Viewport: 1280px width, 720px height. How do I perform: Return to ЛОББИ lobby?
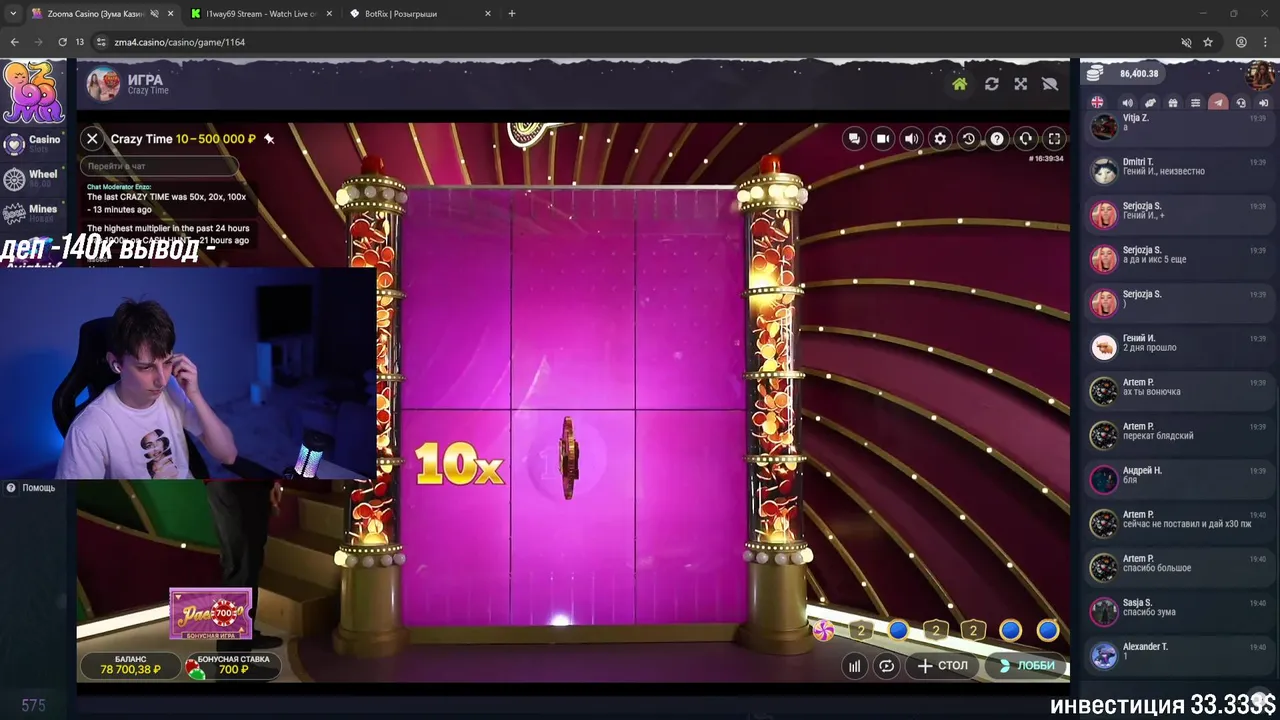(1027, 665)
